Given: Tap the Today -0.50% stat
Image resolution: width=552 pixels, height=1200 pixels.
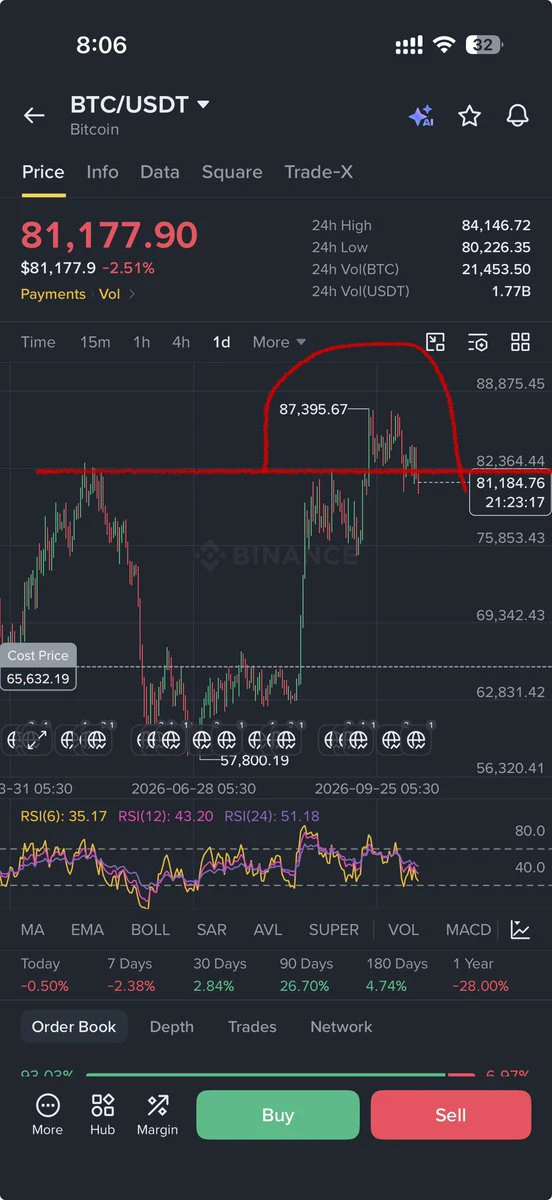Looking at the screenshot, I should pos(45,975).
